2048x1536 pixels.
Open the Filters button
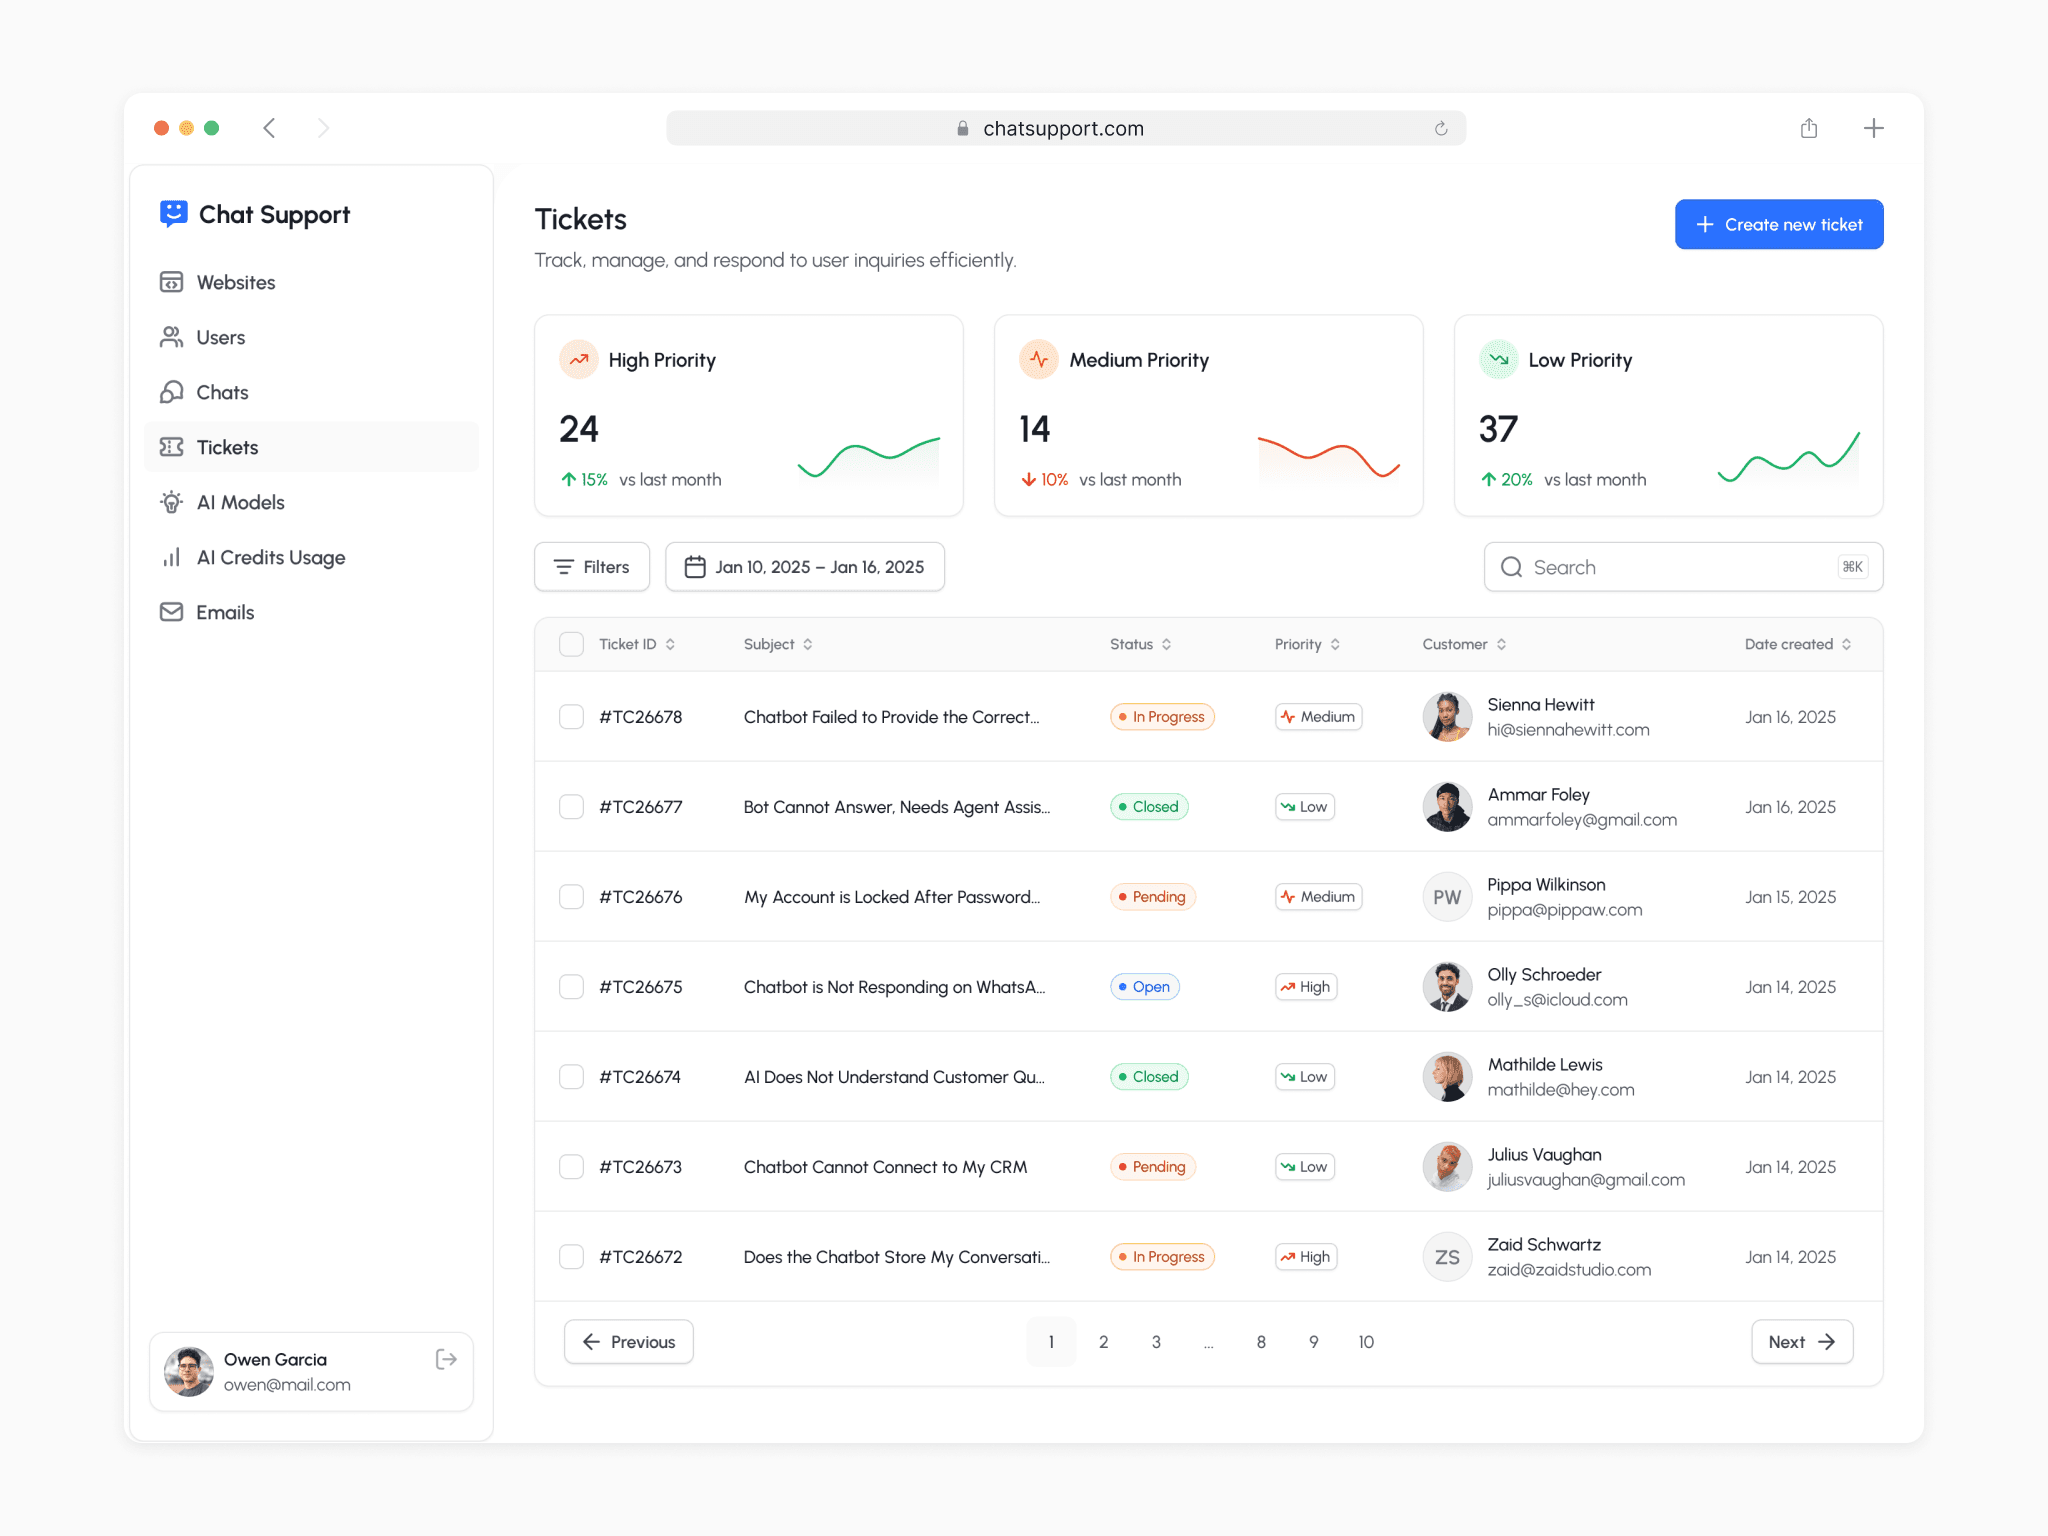click(x=592, y=567)
